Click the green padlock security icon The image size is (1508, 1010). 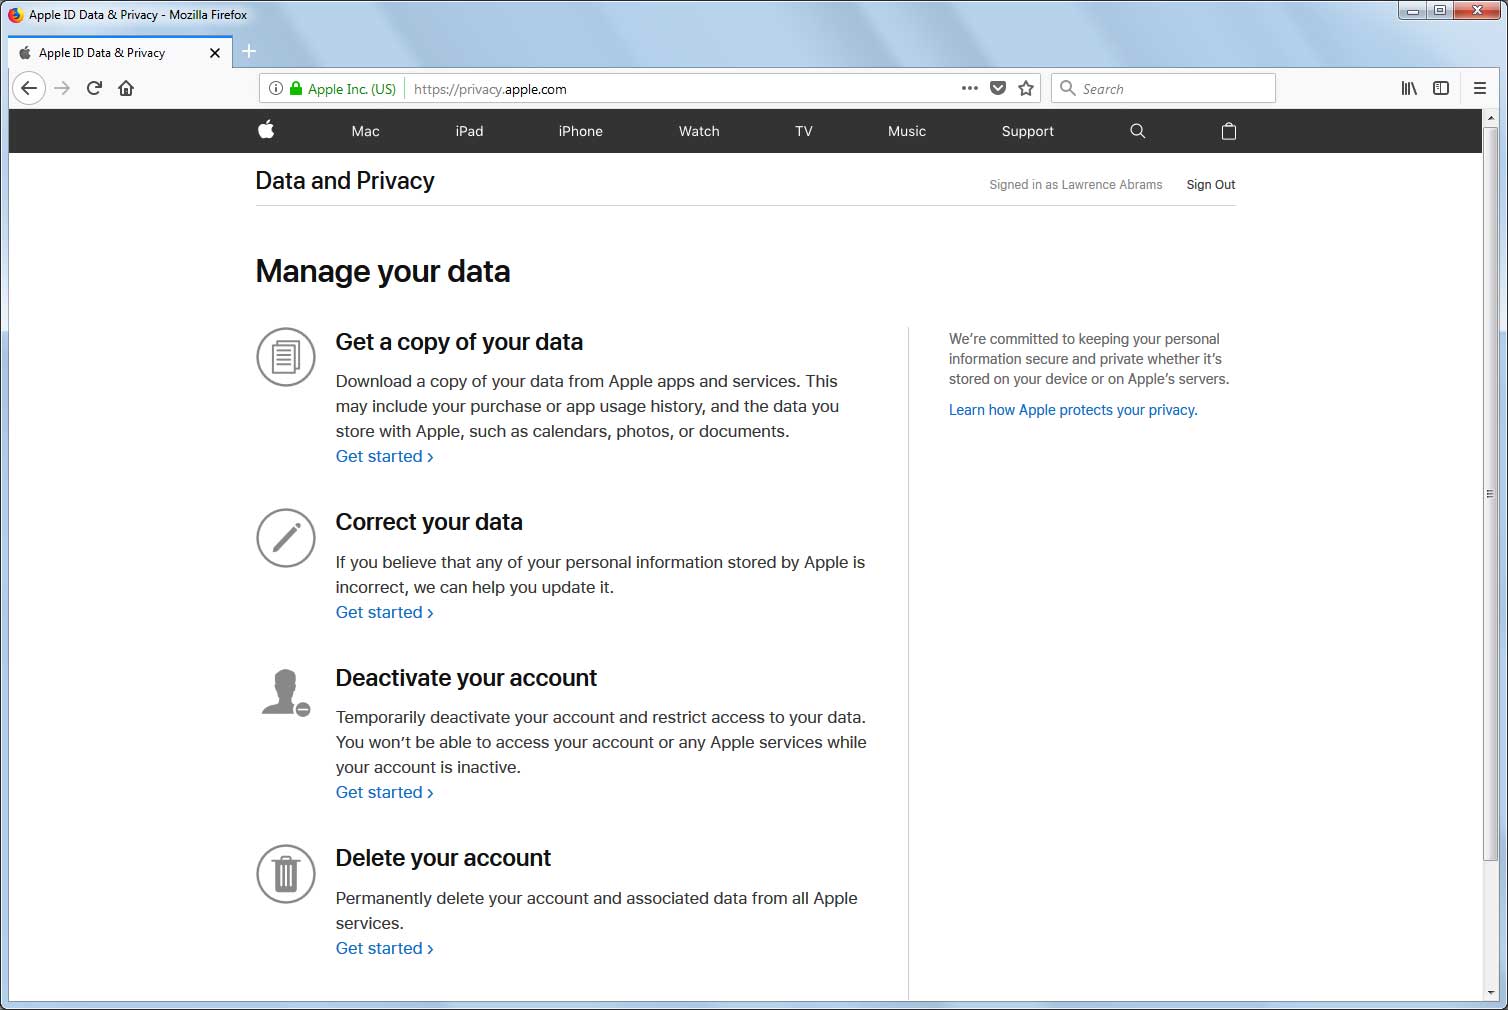click(296, 88)
